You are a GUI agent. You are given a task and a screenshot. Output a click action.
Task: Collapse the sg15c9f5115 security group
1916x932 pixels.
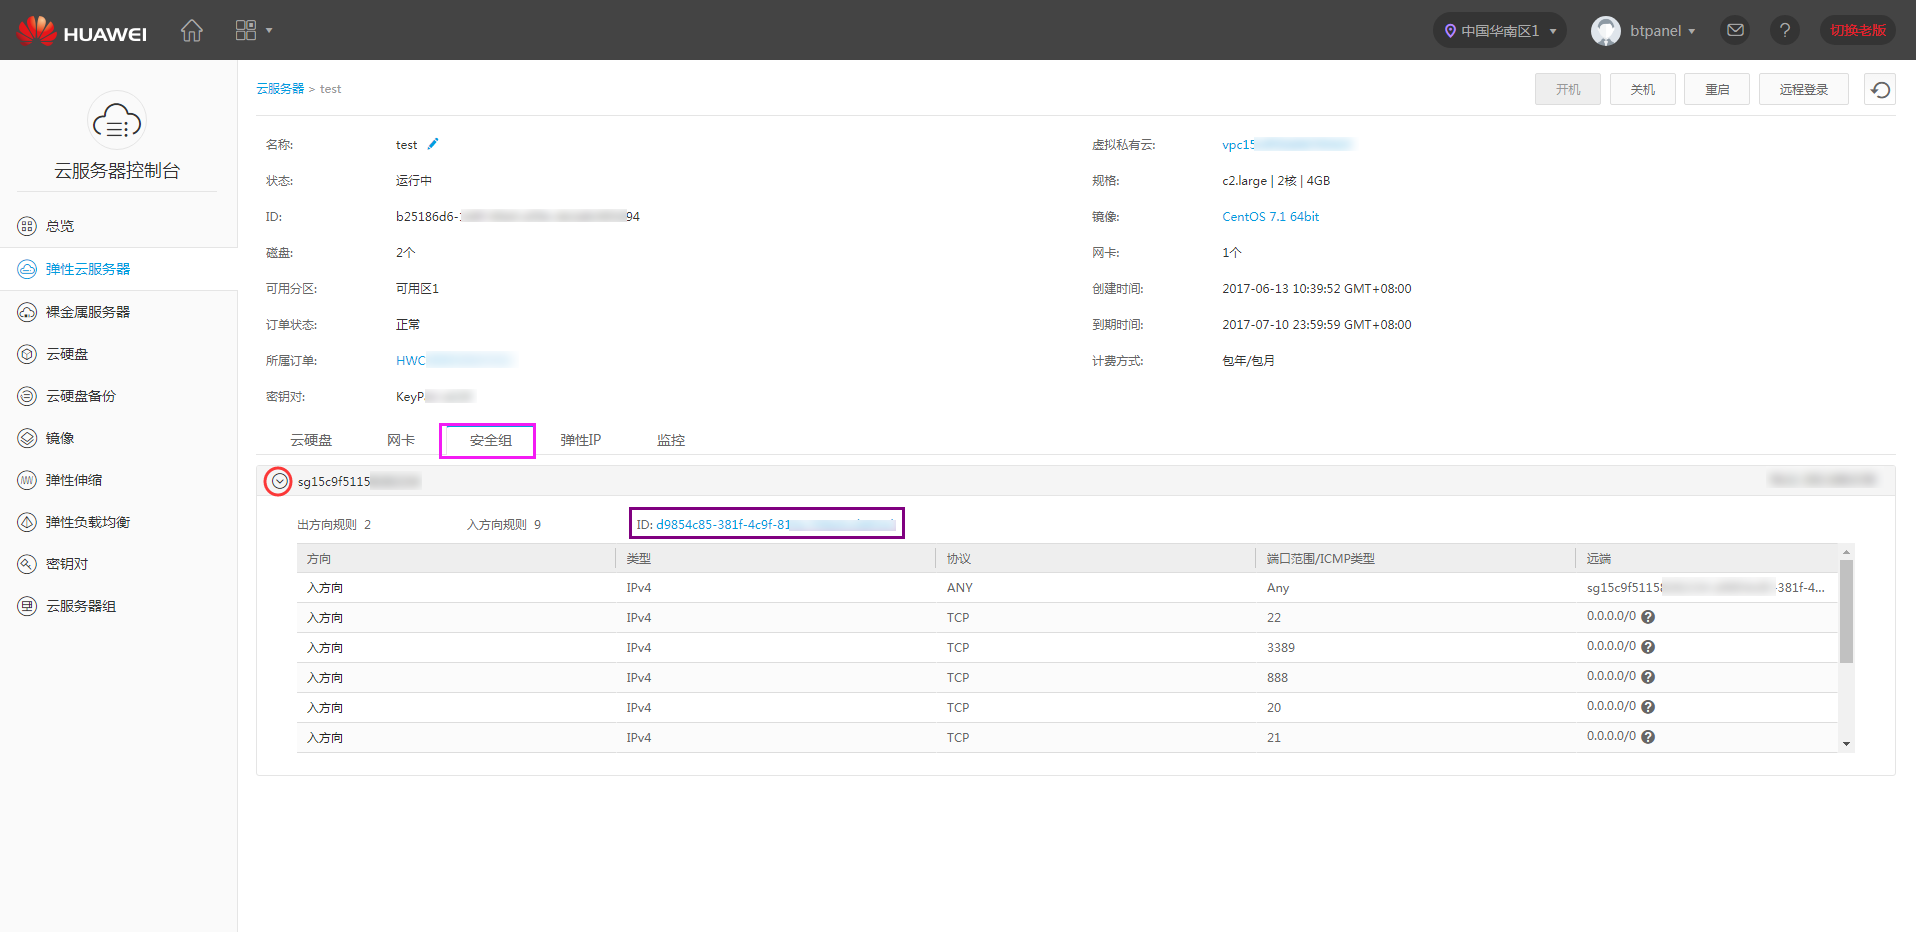(x=279, y=481)
